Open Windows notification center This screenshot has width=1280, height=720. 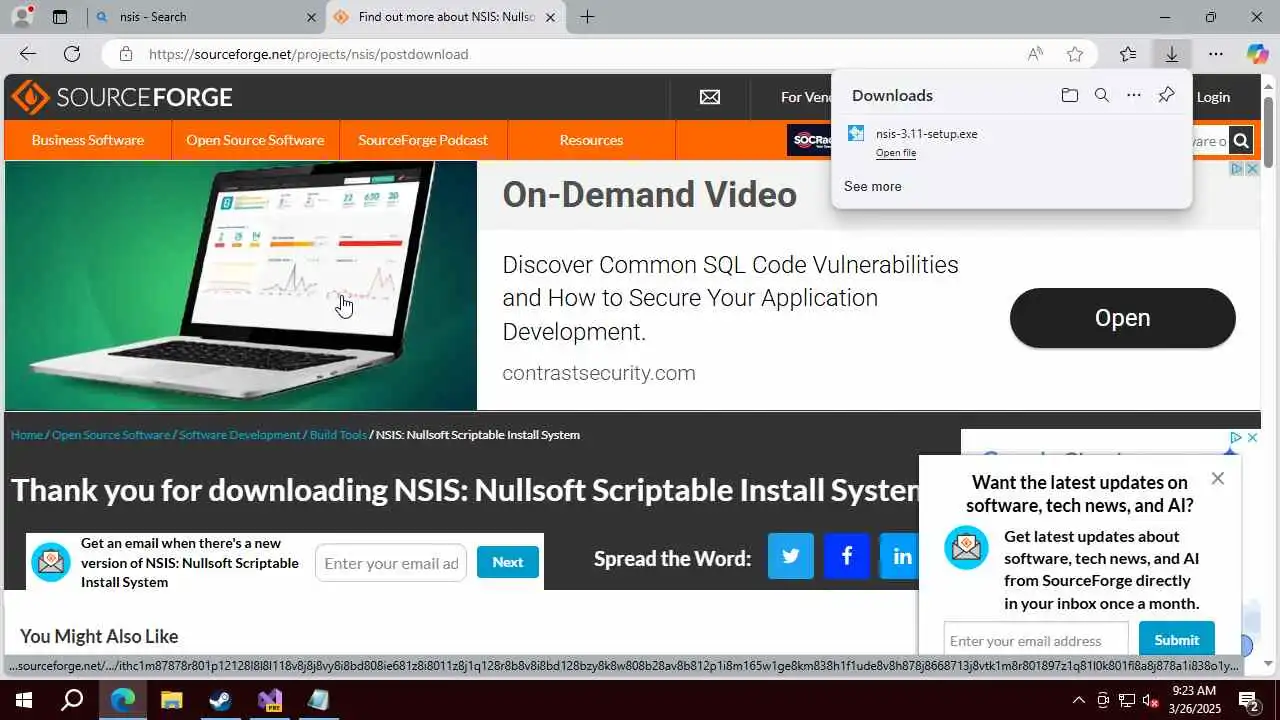(1249, 700)
